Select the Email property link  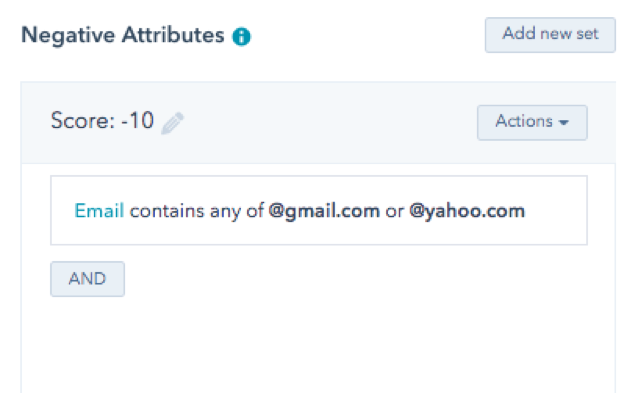click(x=99, y=211)
